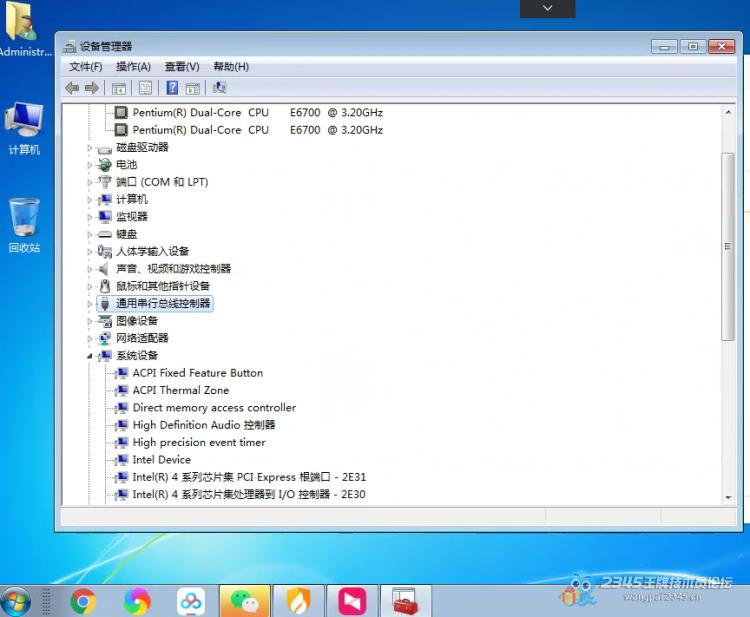This screenshot has height=617, width=750.
Task: Maximize the 设备管理器 window
Action: 693,46
